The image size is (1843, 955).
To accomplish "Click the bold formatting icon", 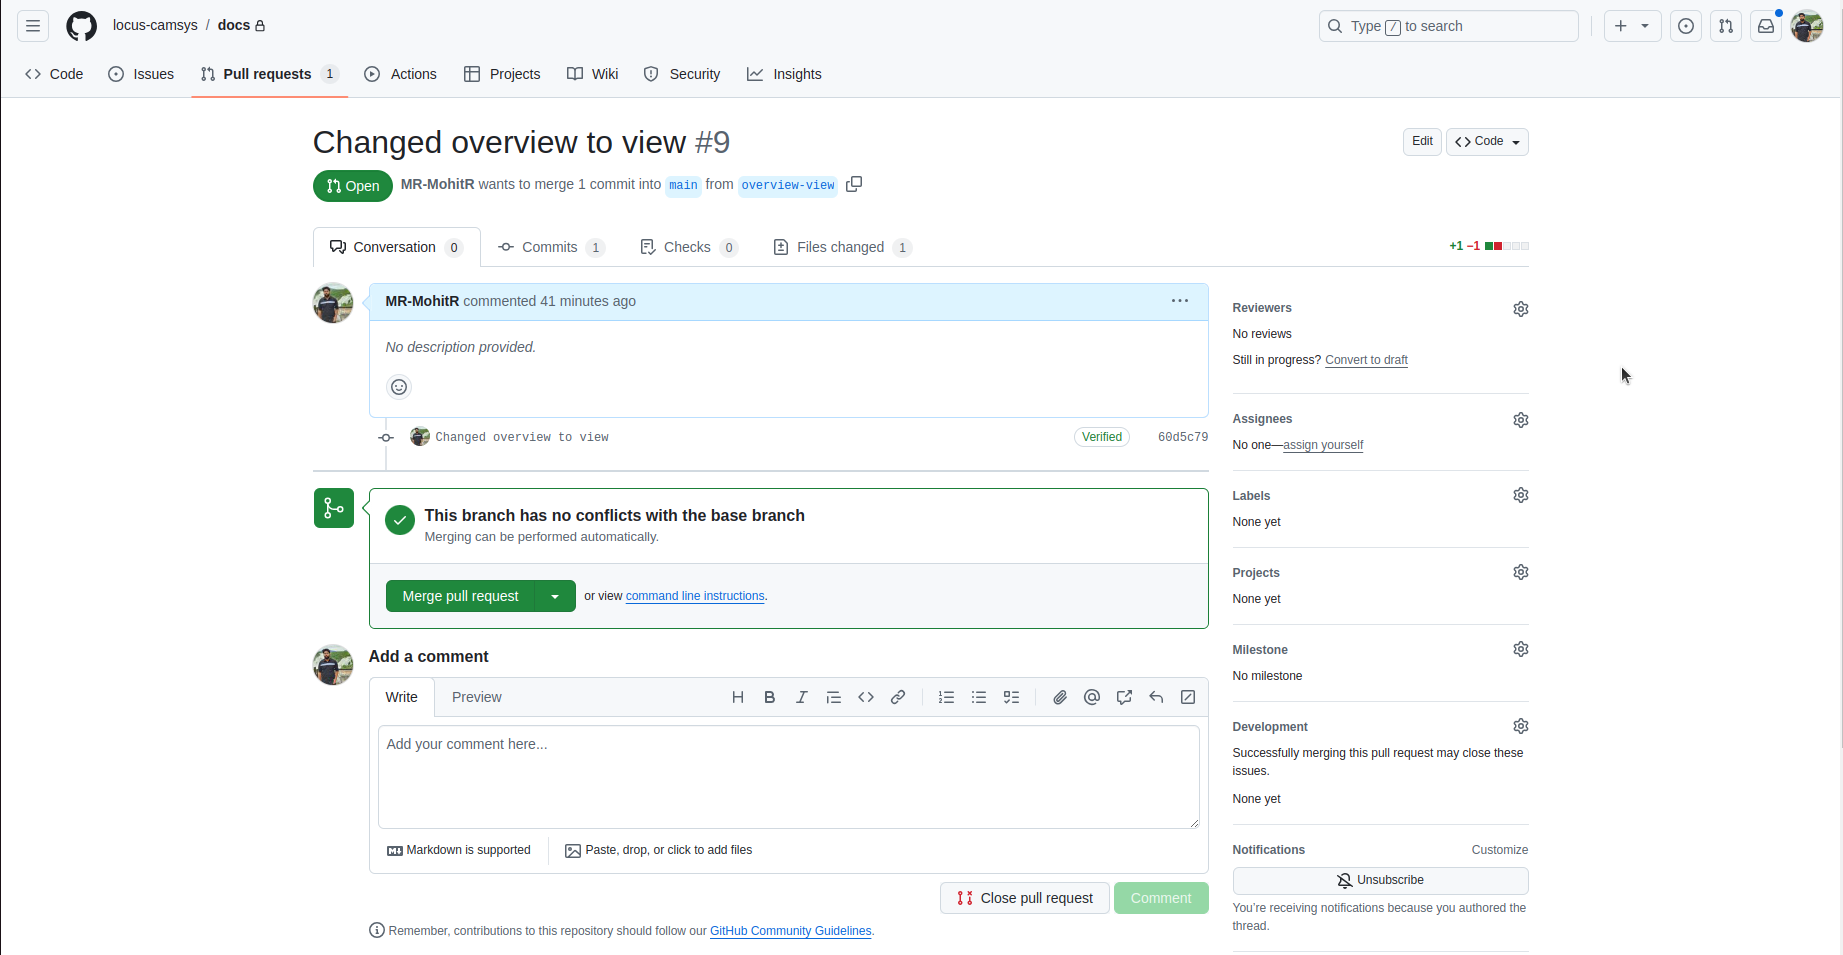I will [x=769, y=697].
